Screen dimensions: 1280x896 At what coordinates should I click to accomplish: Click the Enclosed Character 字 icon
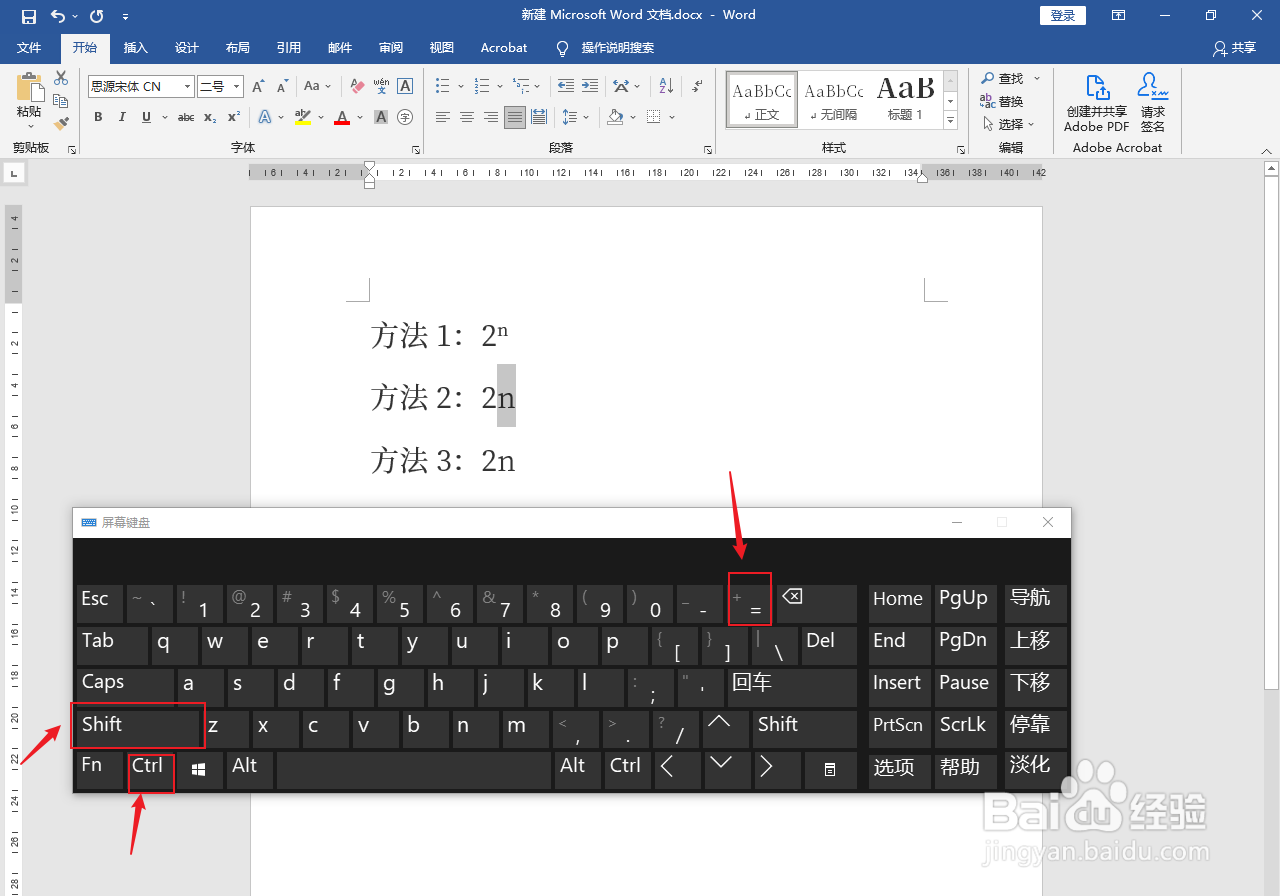point(405,117)
